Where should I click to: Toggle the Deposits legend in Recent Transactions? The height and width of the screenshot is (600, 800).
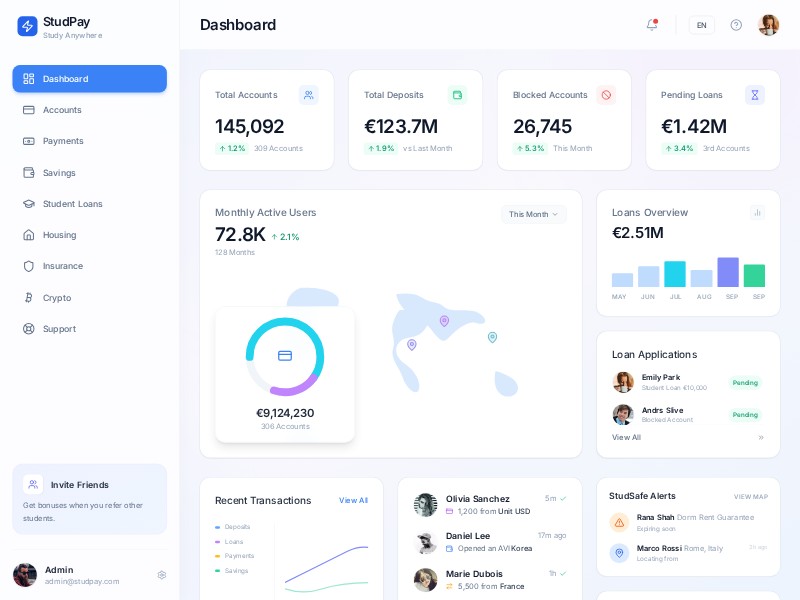(x=231, y=527)
